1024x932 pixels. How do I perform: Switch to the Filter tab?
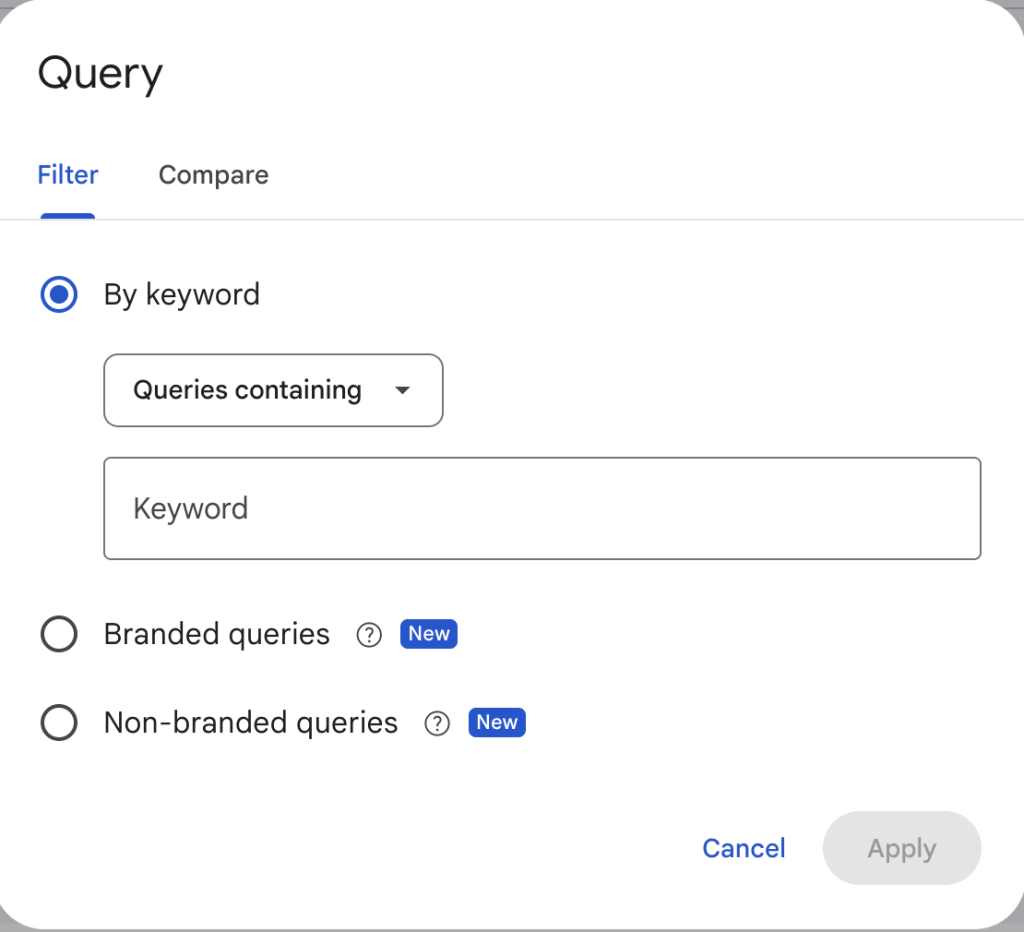click(68, 175)
